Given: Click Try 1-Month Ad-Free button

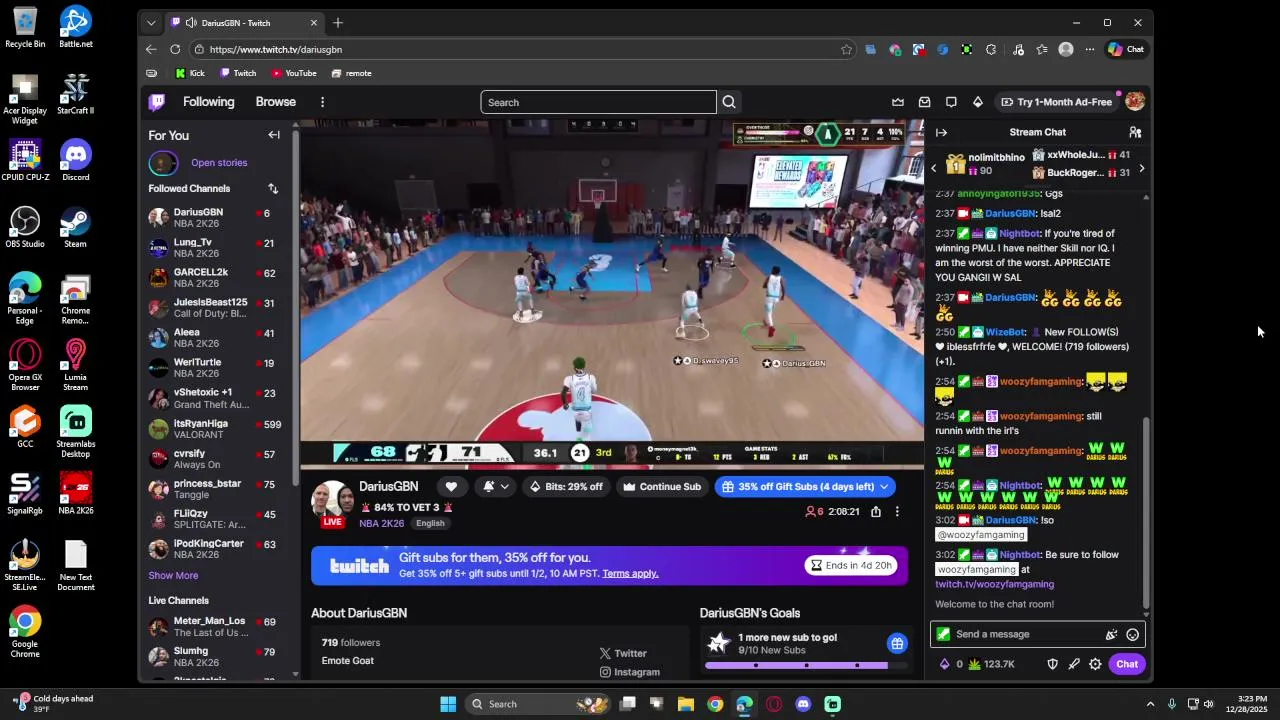Looking at the screenshot, I should (x=1056, y=102).
